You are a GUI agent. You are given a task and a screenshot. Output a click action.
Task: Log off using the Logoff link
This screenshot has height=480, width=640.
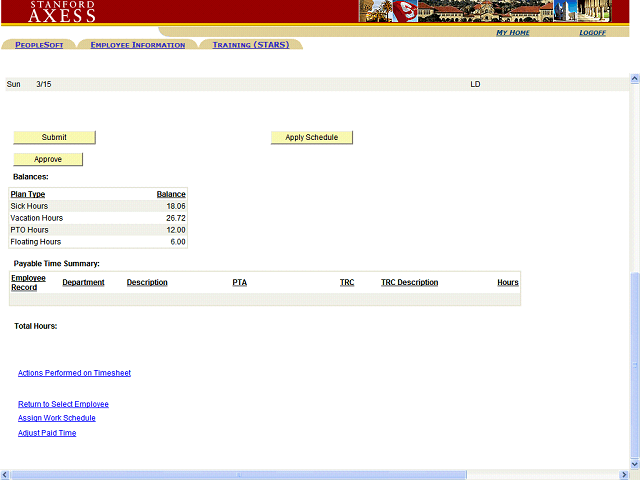click(592, 33)
